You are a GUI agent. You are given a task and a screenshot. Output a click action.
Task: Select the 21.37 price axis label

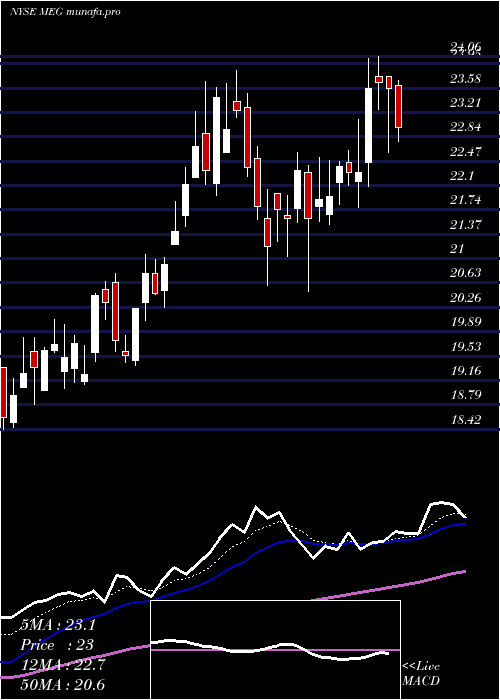point(465,225)
